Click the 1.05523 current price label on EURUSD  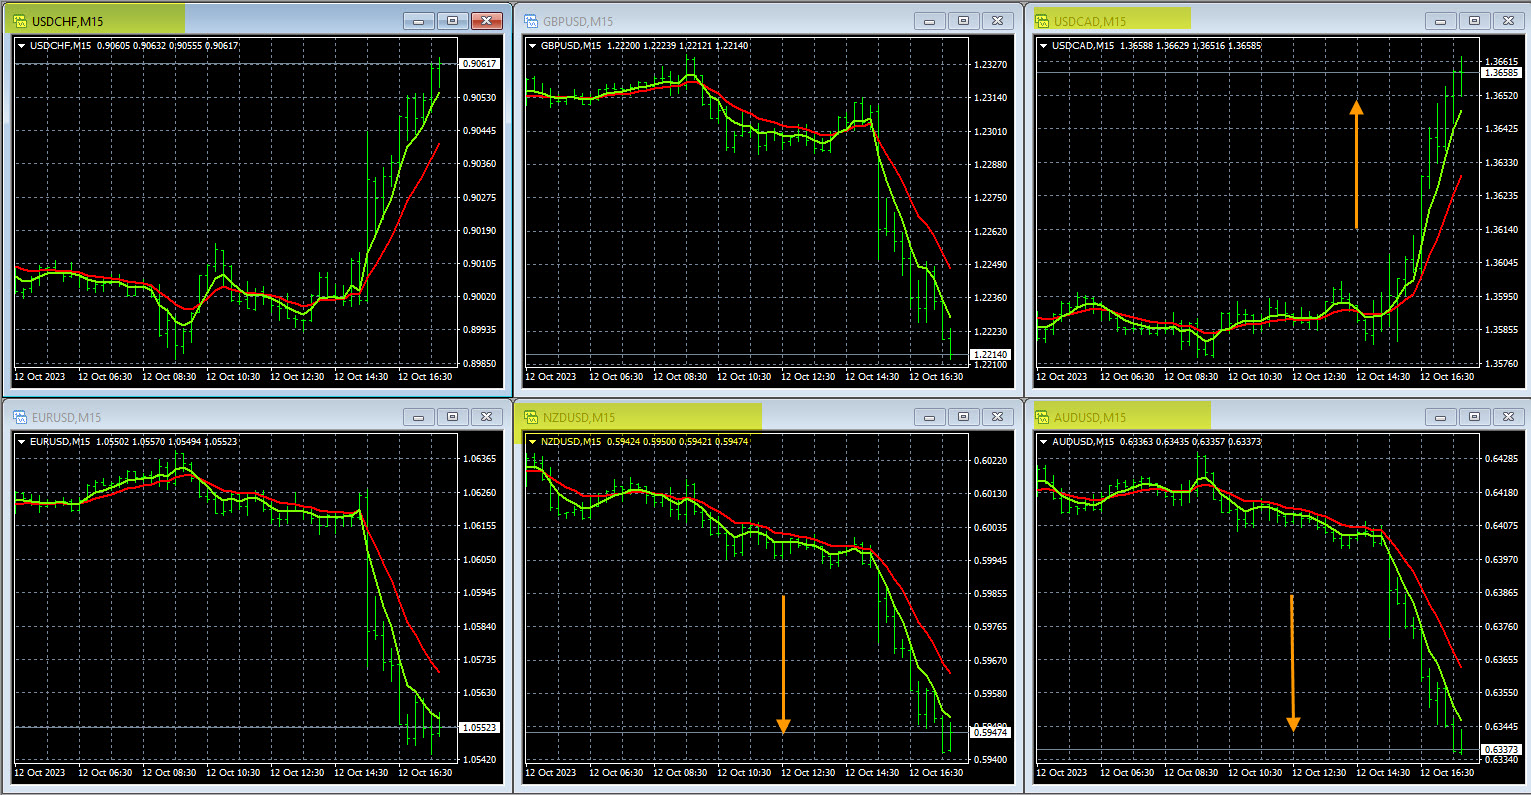coord(479,728)
